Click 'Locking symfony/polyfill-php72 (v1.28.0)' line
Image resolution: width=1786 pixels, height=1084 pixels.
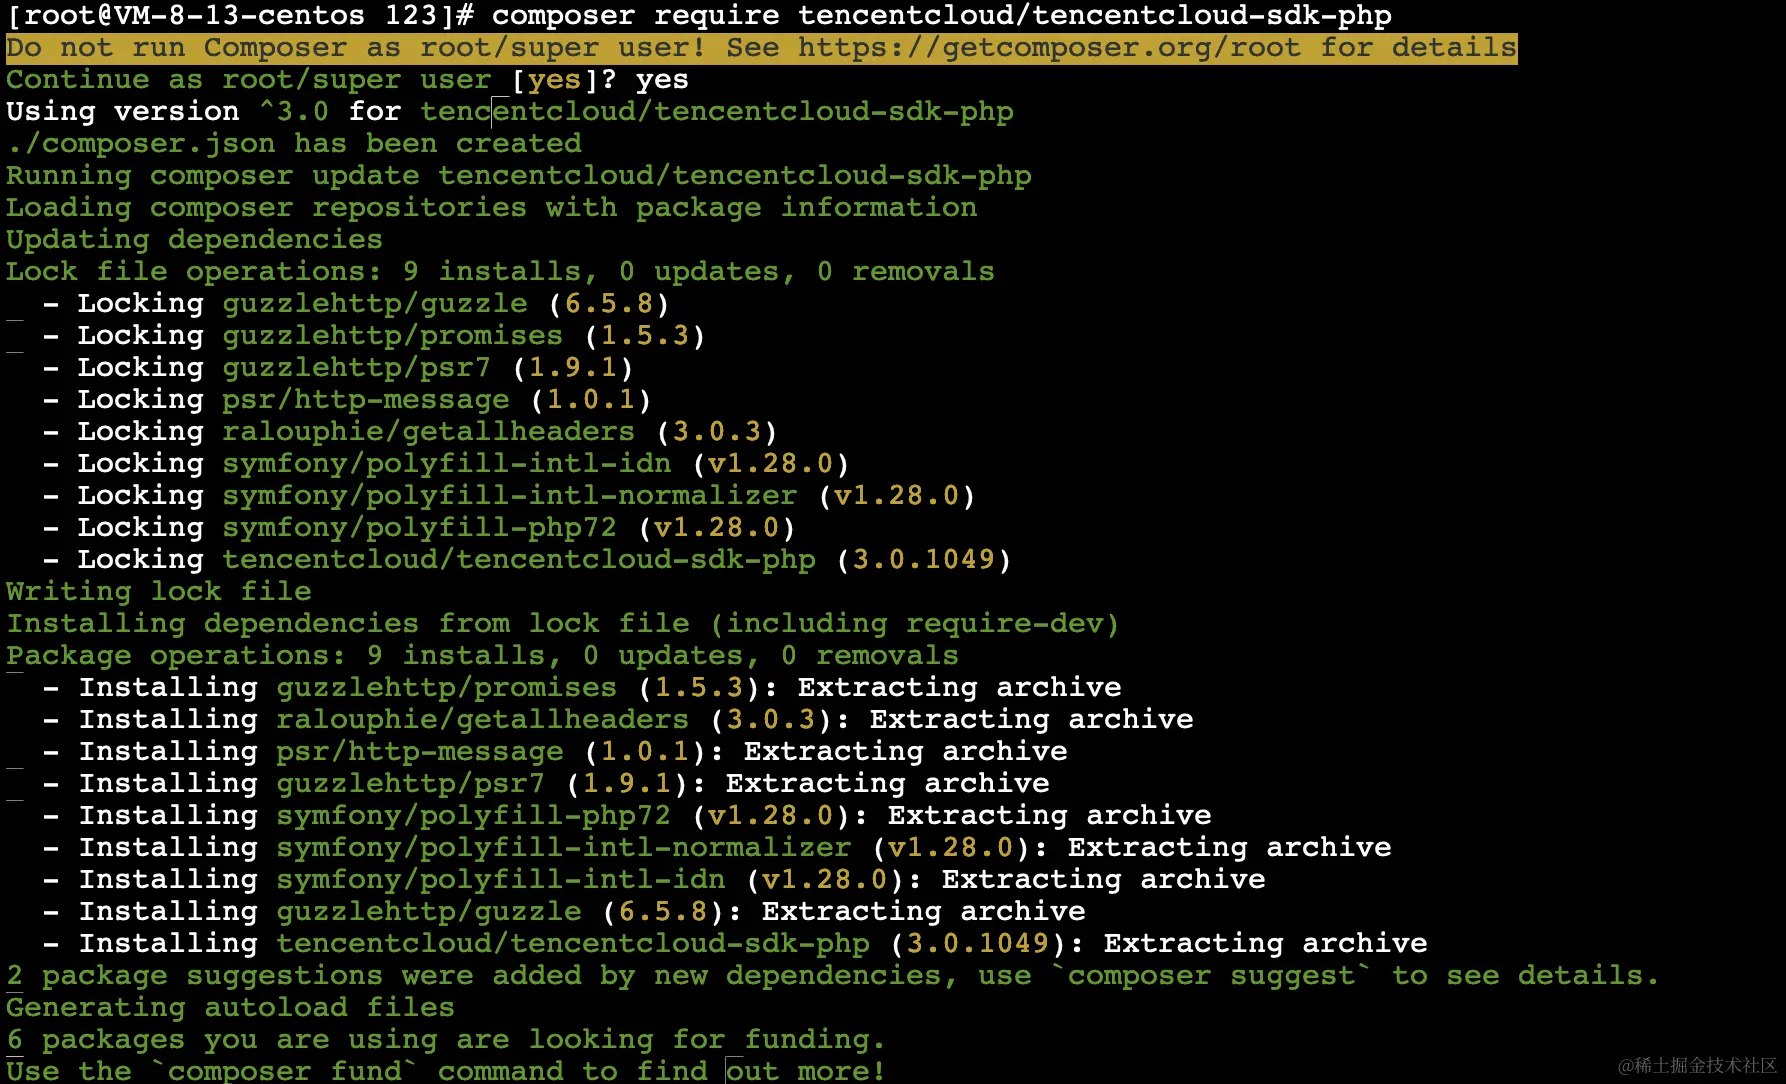pyautogui.click(x=419, y=528)
